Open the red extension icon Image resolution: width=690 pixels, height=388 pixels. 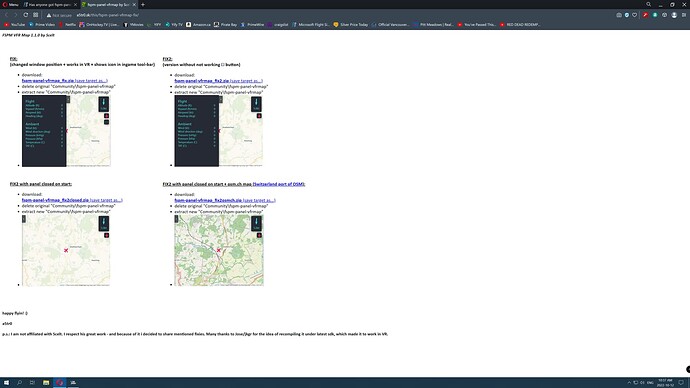(x=646, y=15)
